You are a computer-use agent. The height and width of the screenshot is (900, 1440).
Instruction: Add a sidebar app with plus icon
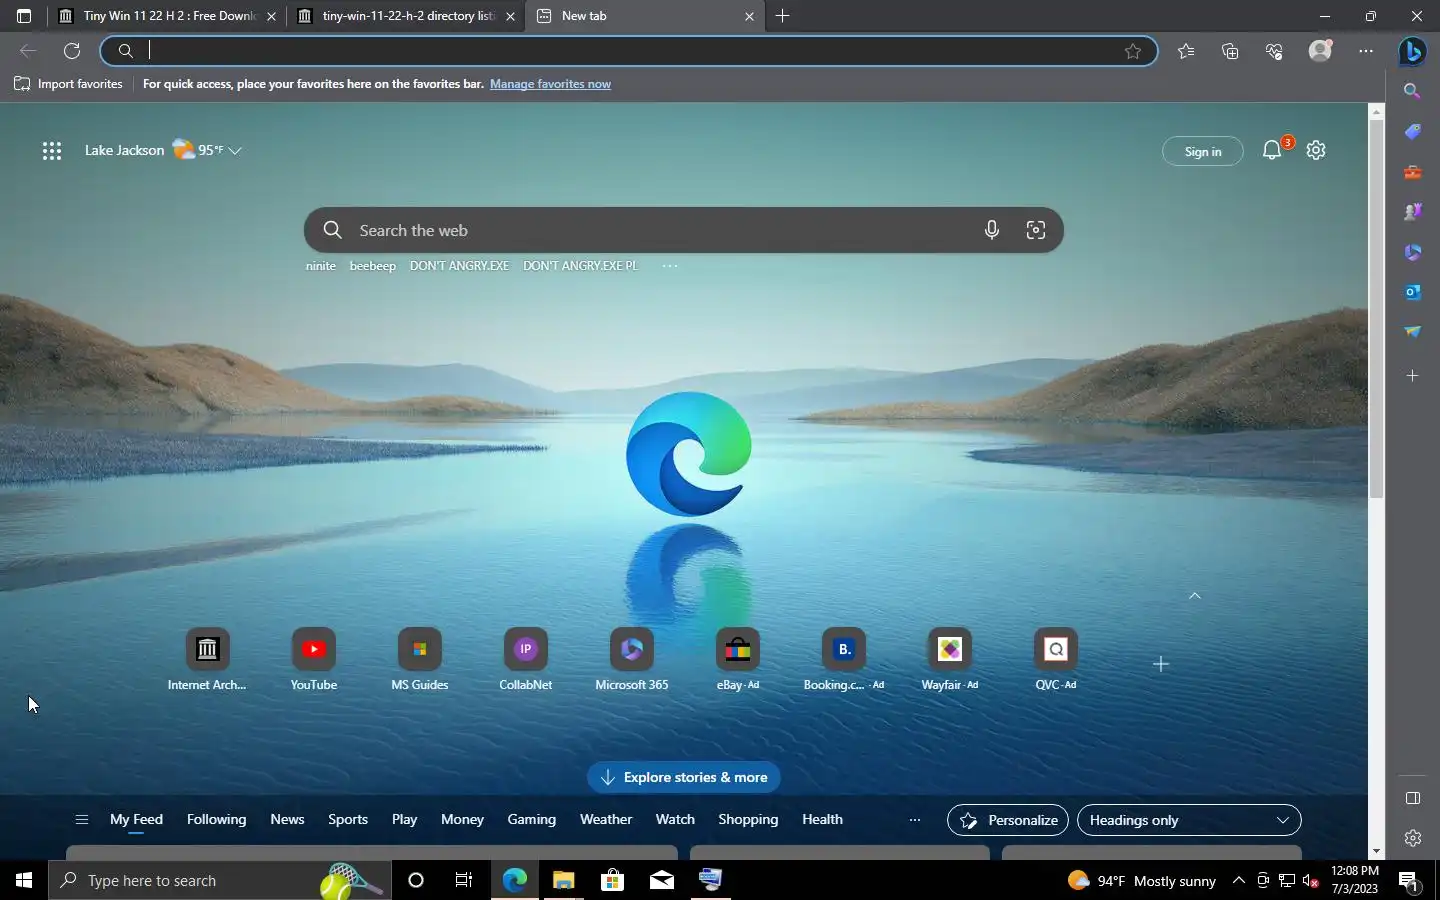pyautogui.click(x=1412, y=376)
